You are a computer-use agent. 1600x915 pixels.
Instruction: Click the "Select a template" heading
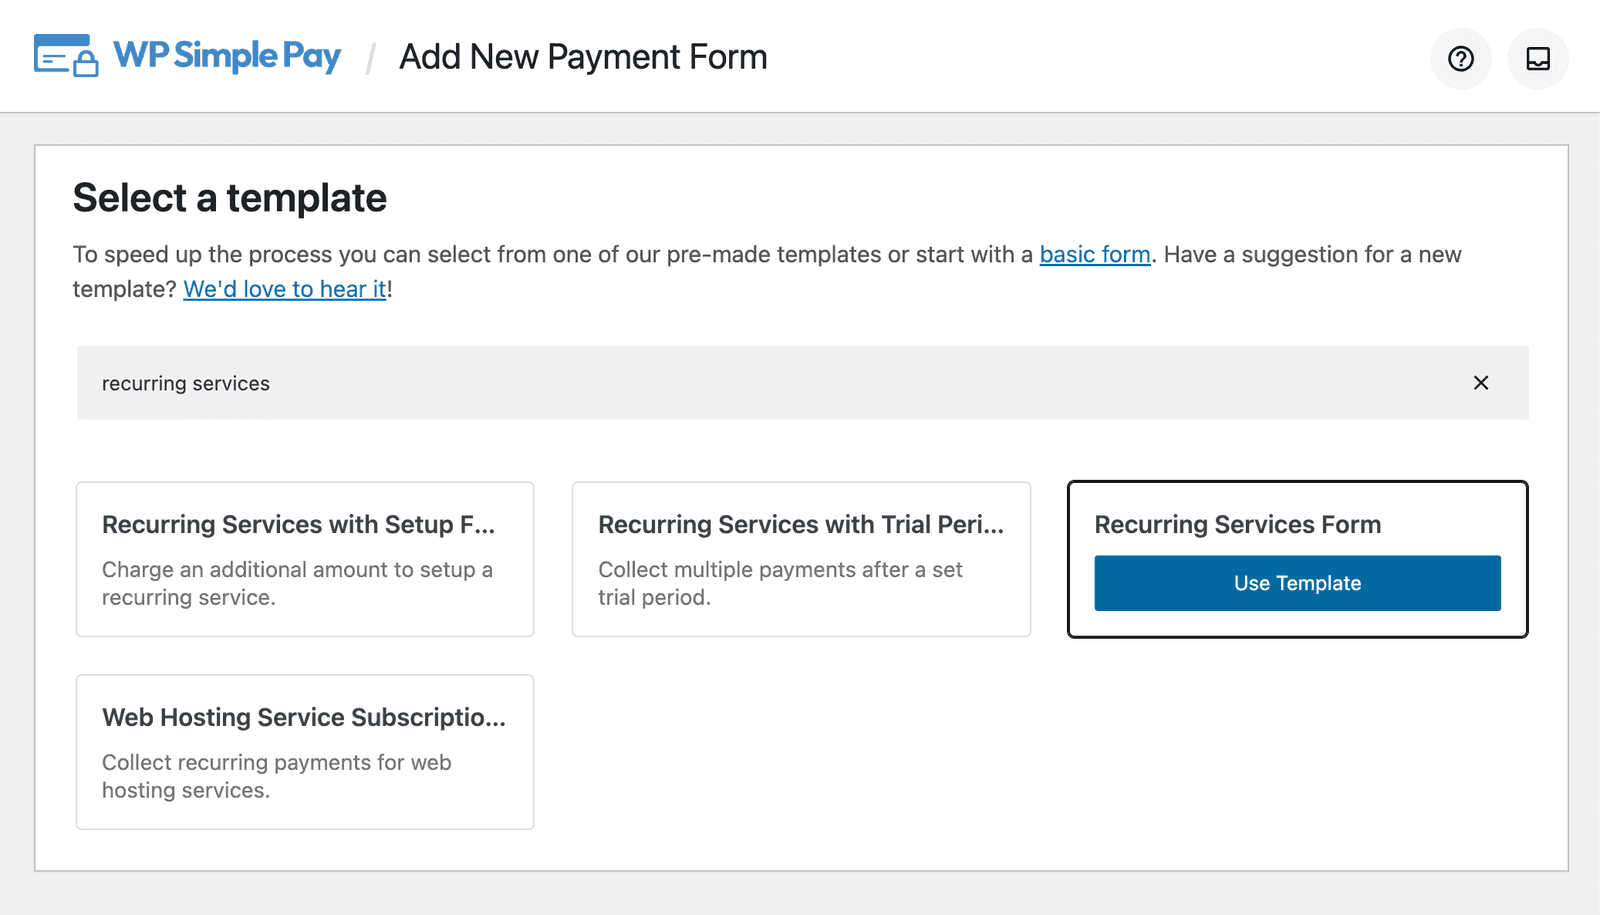[x=230, y=198]
